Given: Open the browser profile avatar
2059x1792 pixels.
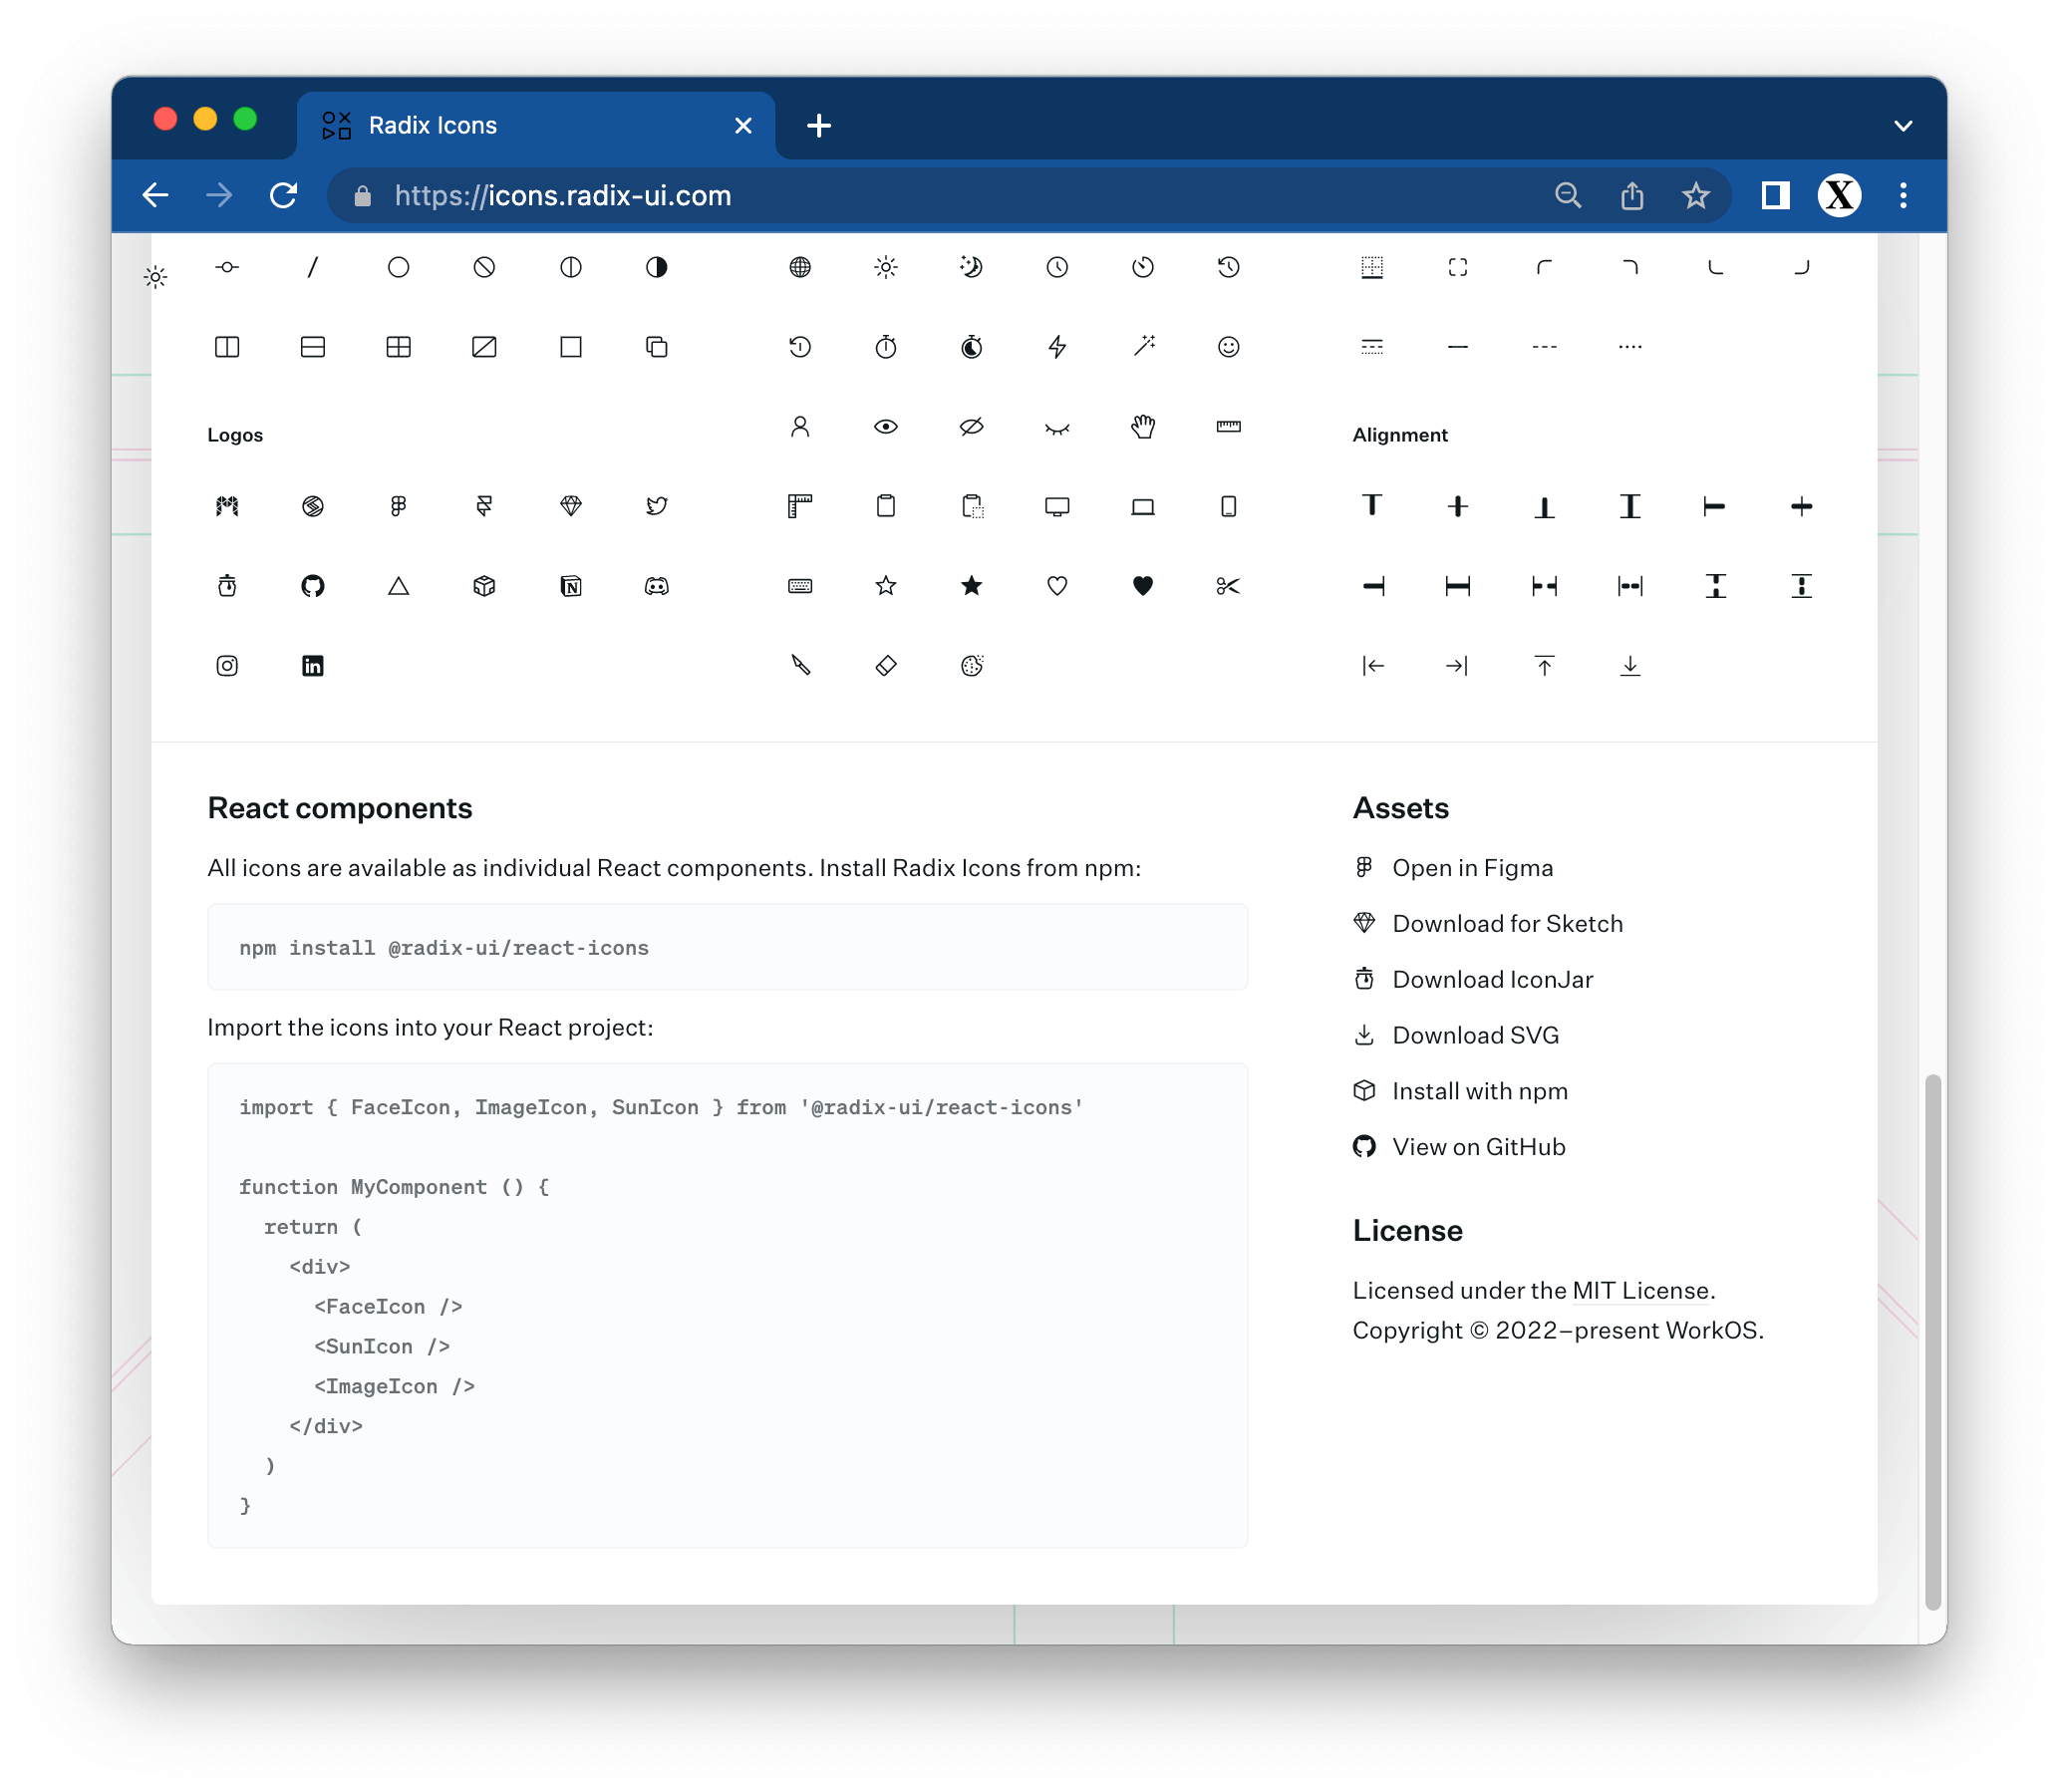Looking at the screenshot, I should 1839,195.
